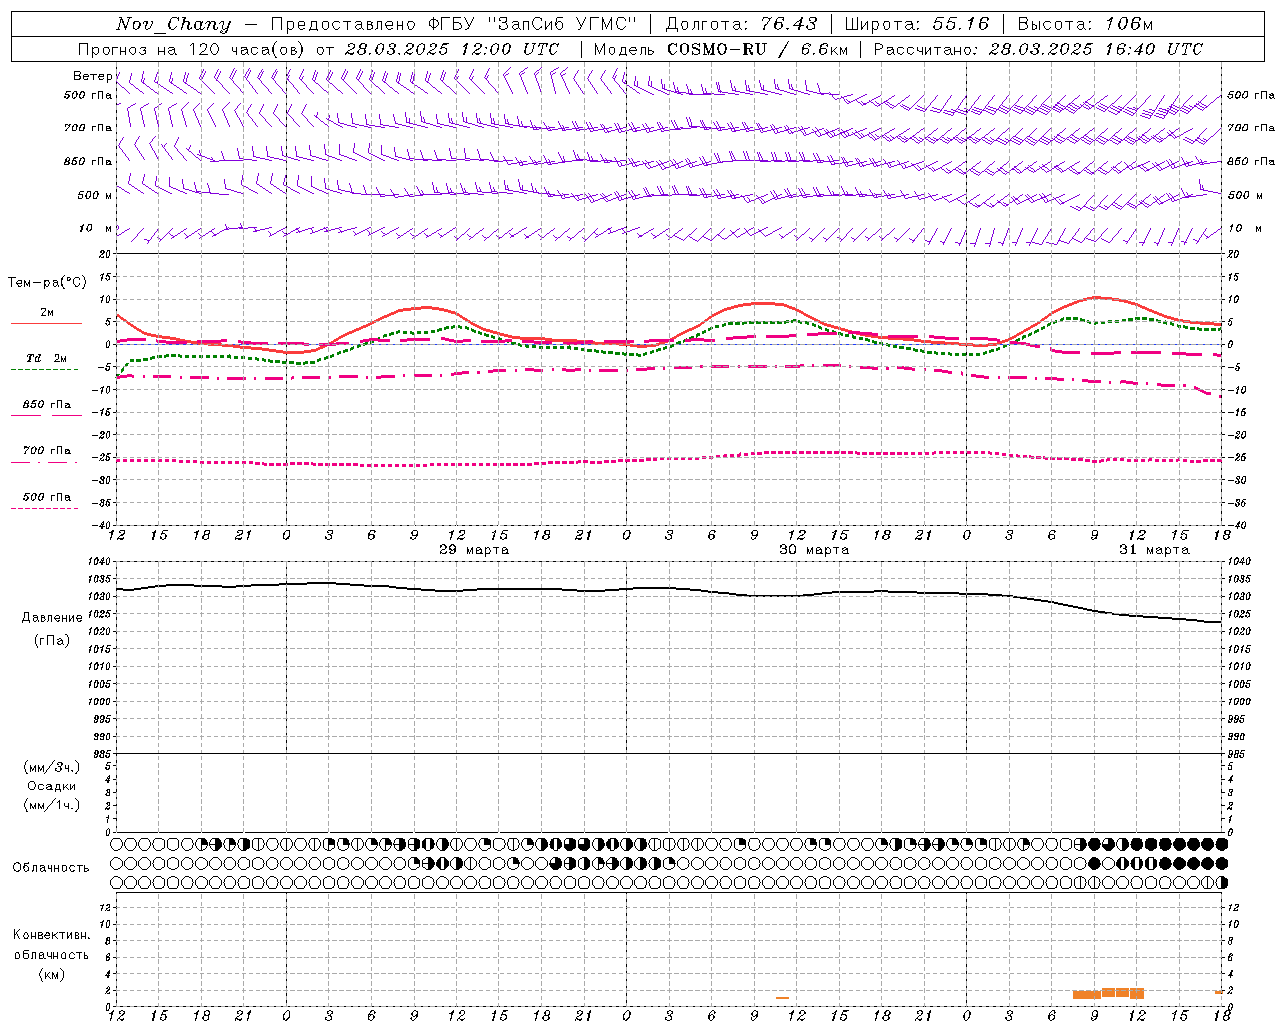Click the longitude value Долгота: 76.43
This screenshot has height=1024, width=1280.
point(741,24)
